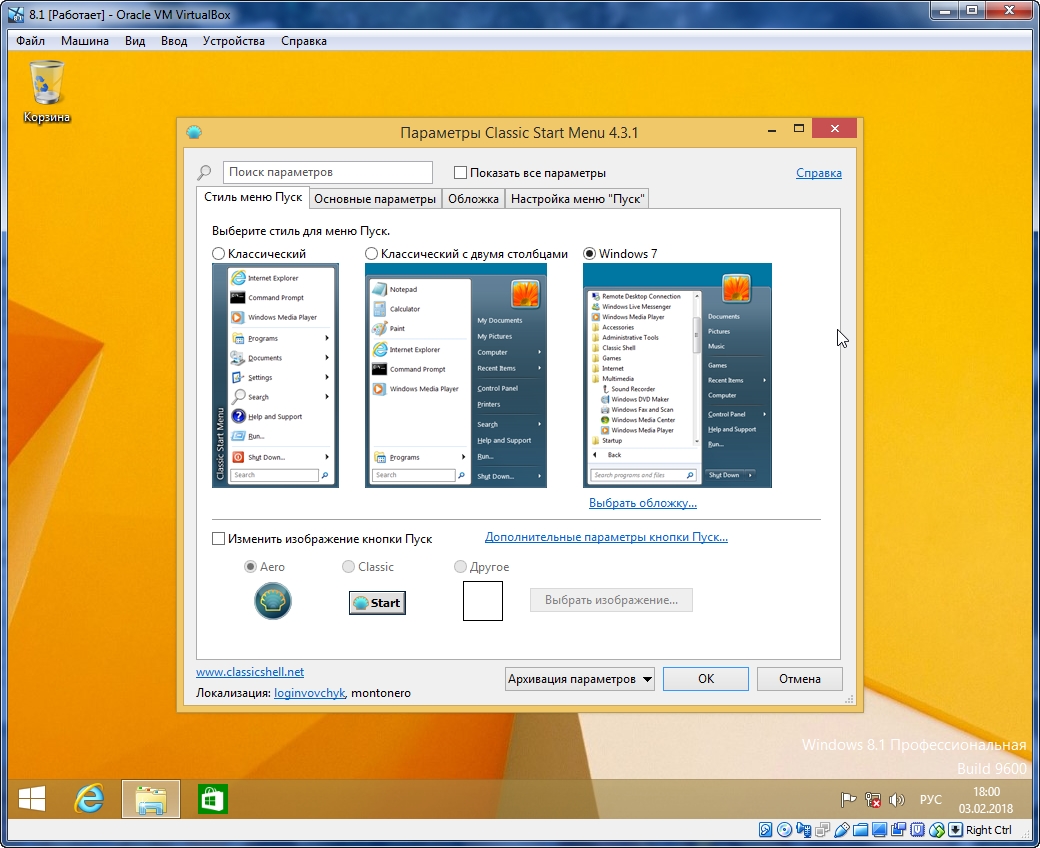Click the magnifying glass search icon
1040x848 pixels.
(204, 172)
